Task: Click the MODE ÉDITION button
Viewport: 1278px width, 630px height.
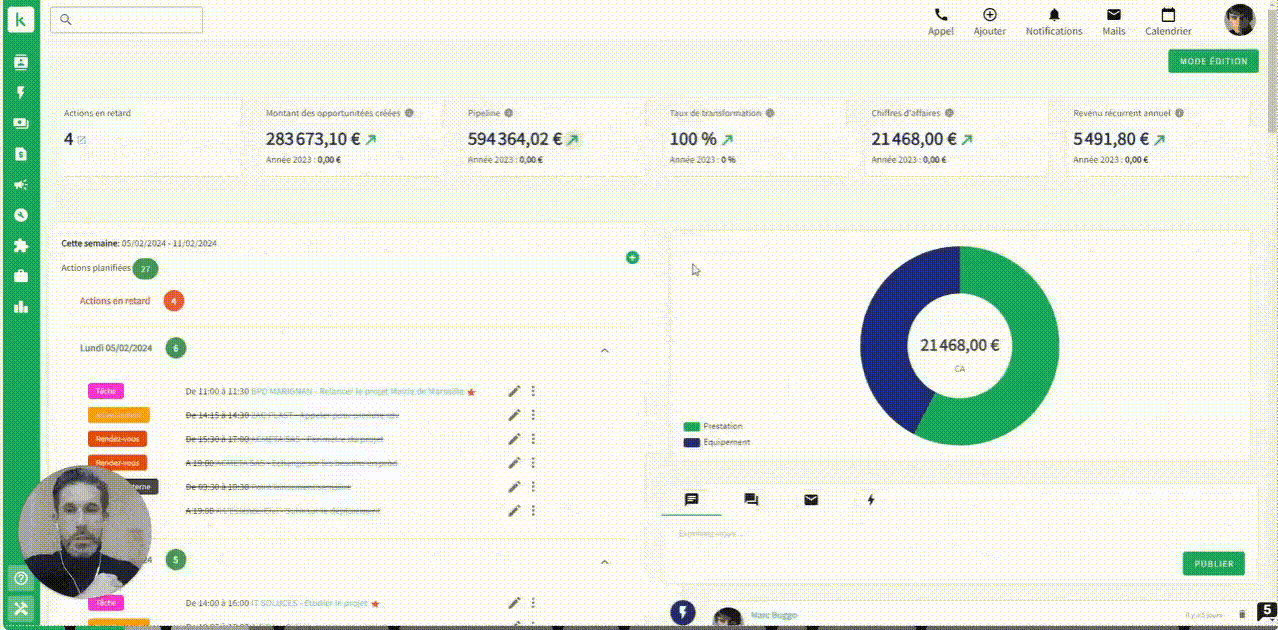Action: 1213,62
